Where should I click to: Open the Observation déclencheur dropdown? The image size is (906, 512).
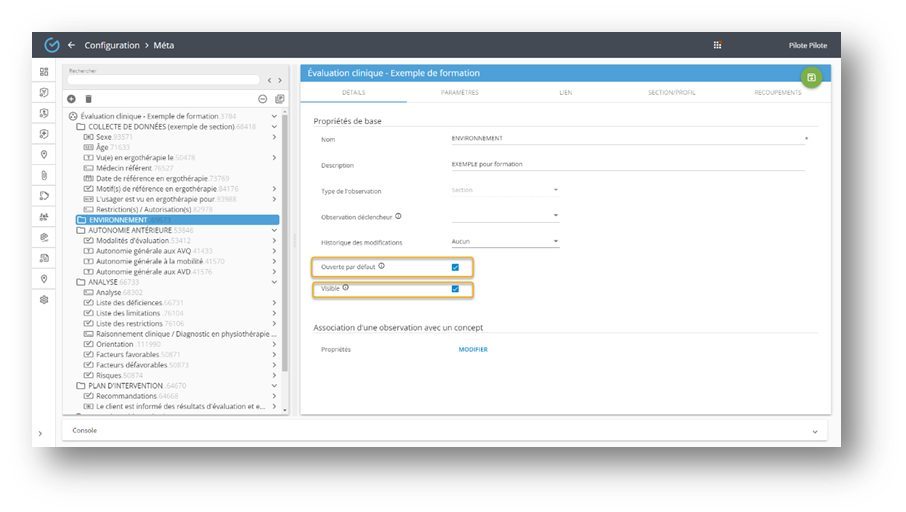(505, 215)
